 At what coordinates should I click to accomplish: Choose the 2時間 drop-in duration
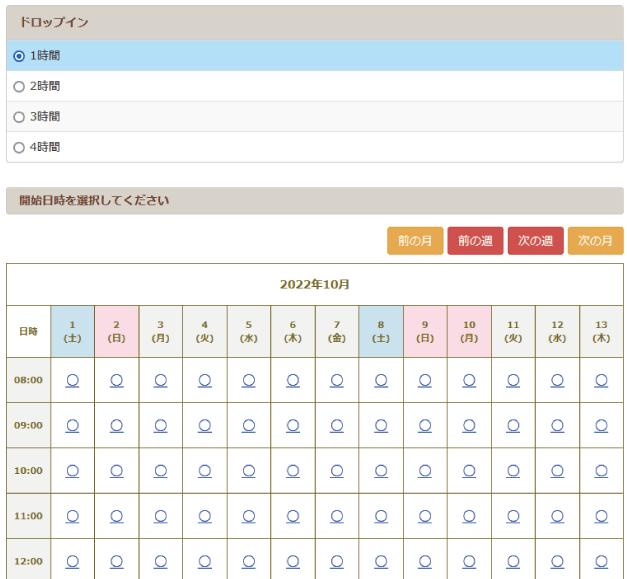[19, 87]
